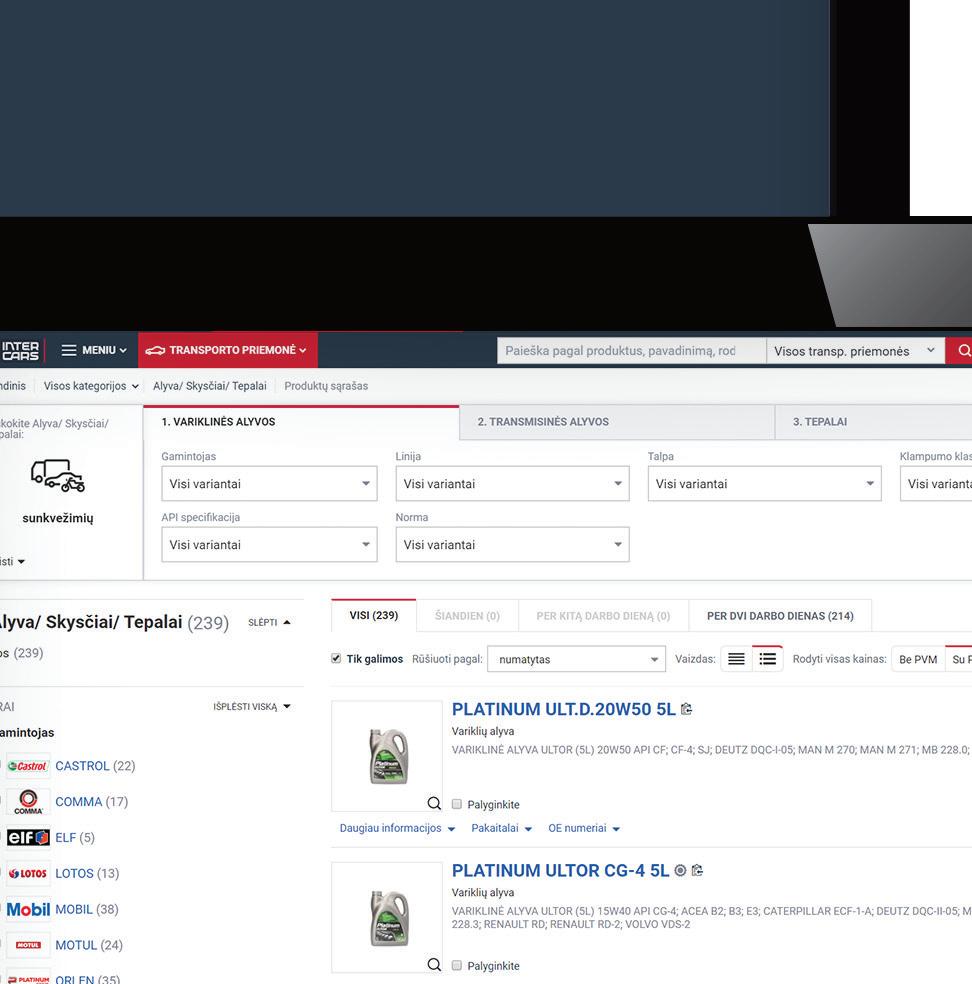Expand the Visos kategorijos breadcrumb dropdown
The image size is (972, 984).
point(91,386)
